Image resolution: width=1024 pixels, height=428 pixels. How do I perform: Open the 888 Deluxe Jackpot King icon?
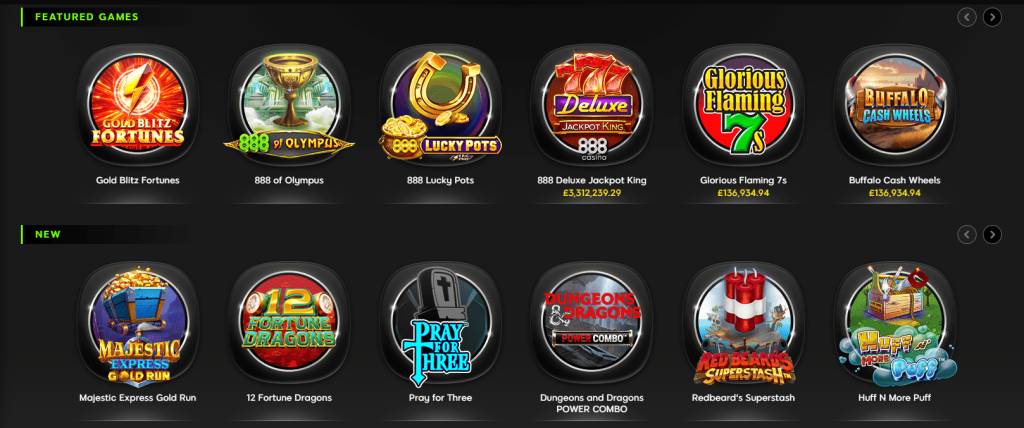[592, 105]
